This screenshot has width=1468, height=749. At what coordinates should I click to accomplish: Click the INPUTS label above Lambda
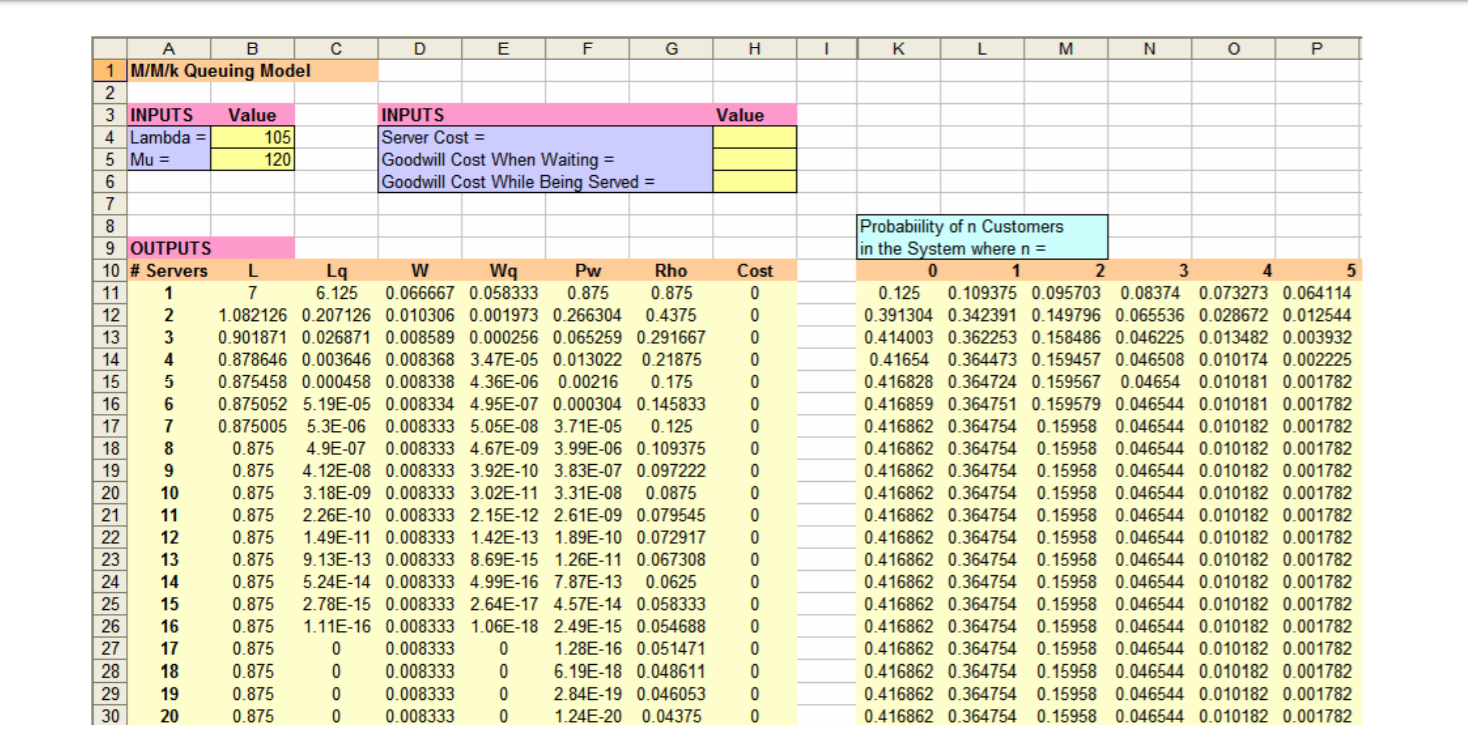pos(169,115)
